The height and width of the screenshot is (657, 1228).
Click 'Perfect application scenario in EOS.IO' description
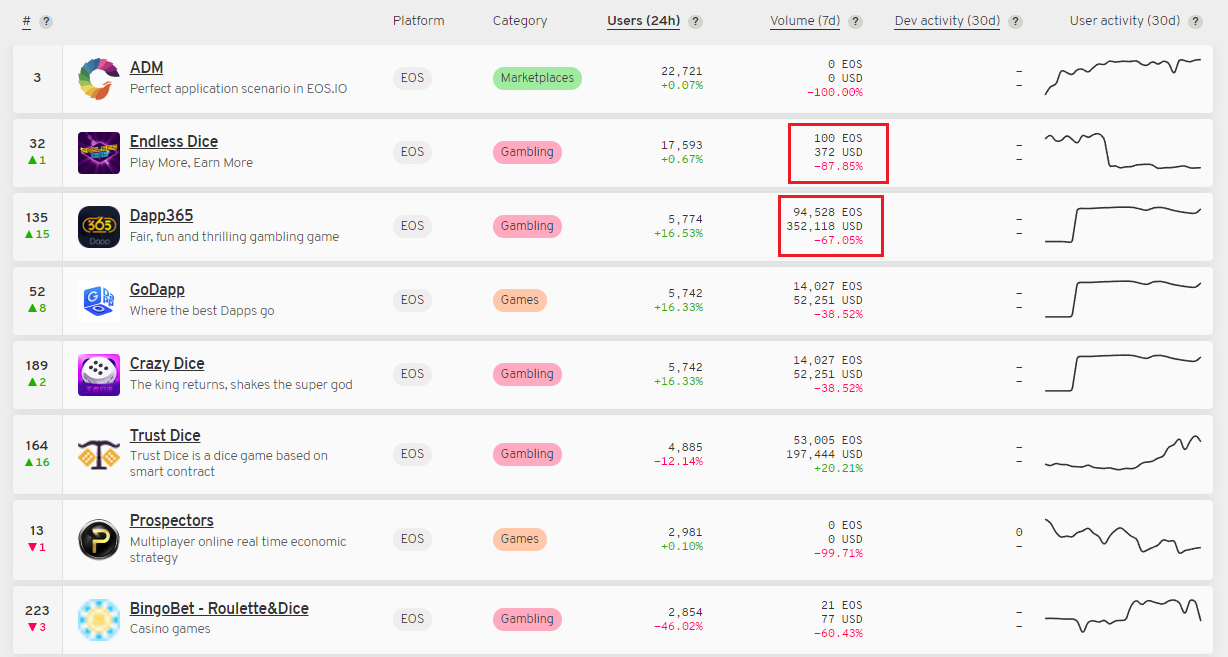(x=239, y=89)
